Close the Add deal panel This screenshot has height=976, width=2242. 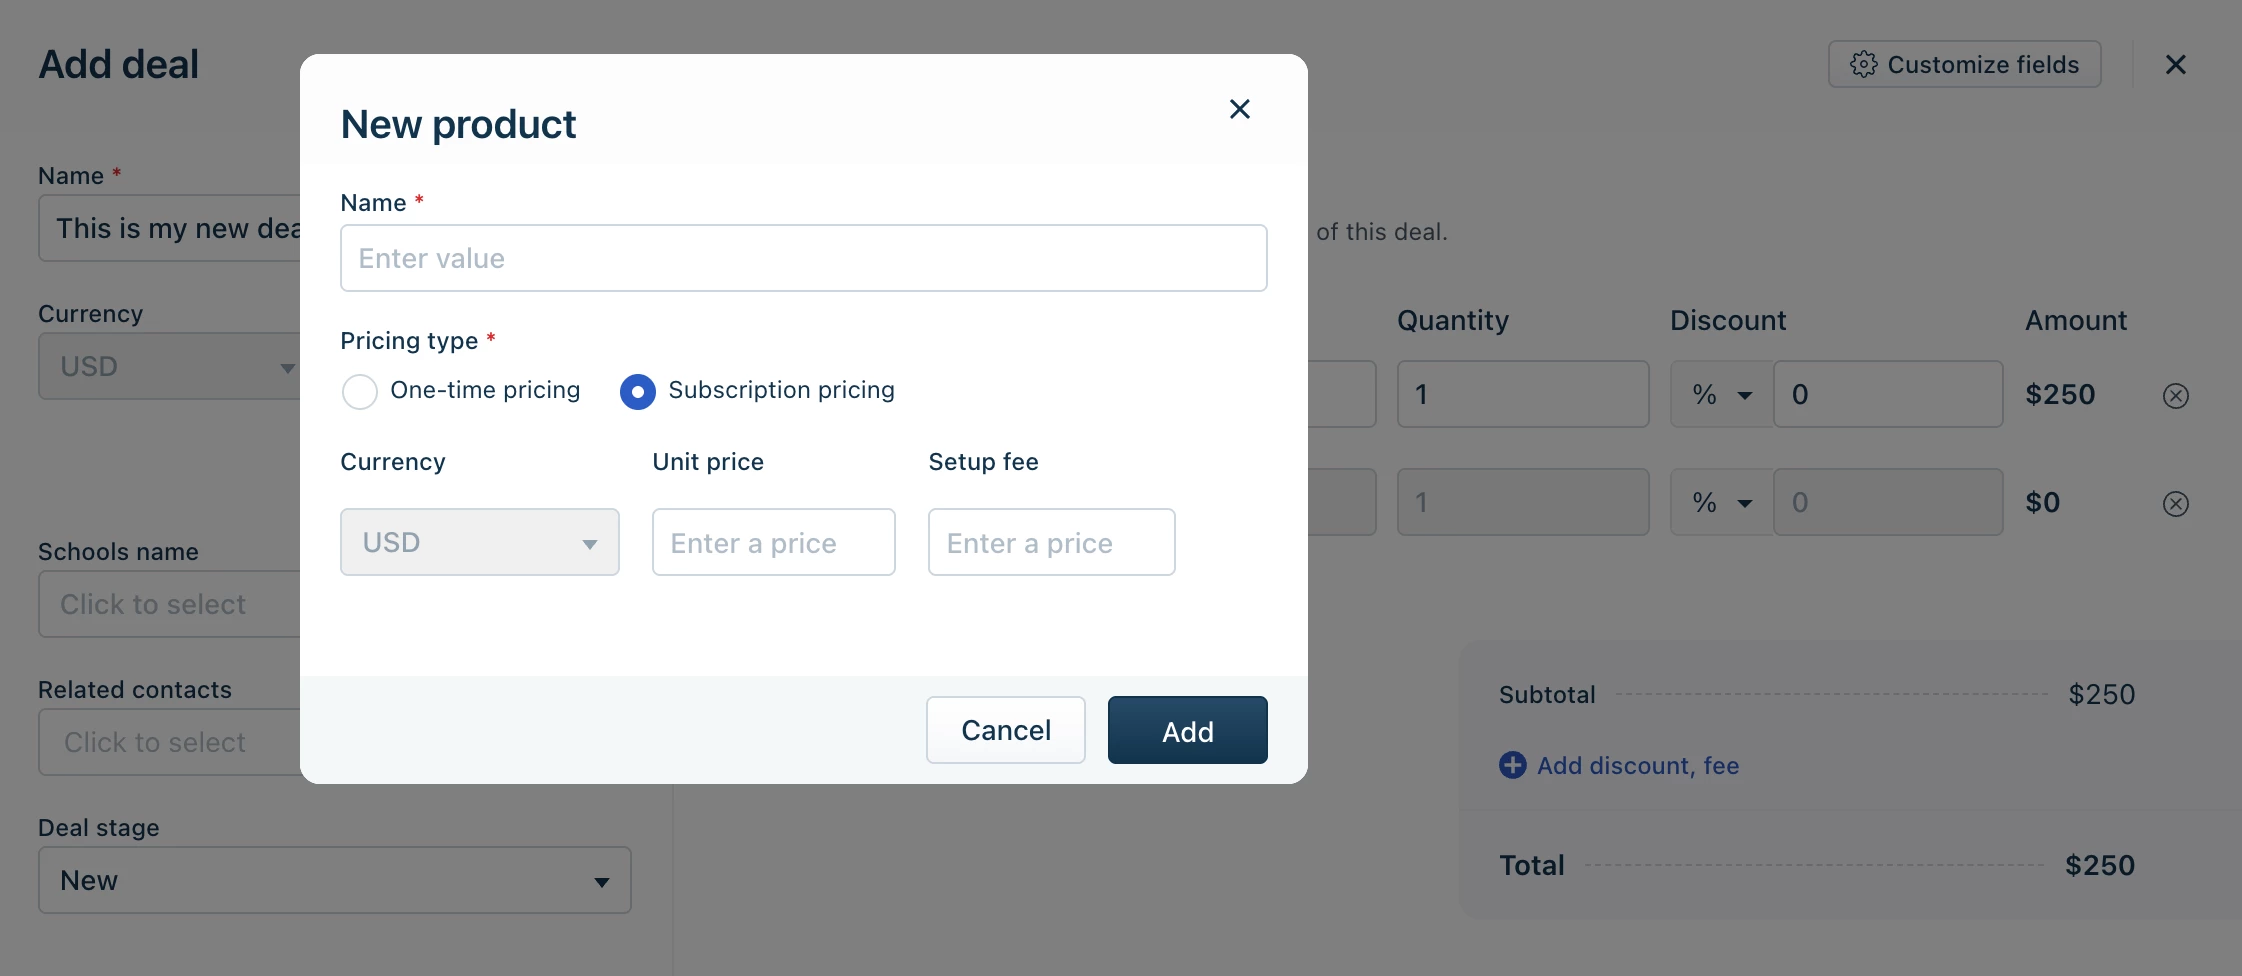pos(2175,65)
